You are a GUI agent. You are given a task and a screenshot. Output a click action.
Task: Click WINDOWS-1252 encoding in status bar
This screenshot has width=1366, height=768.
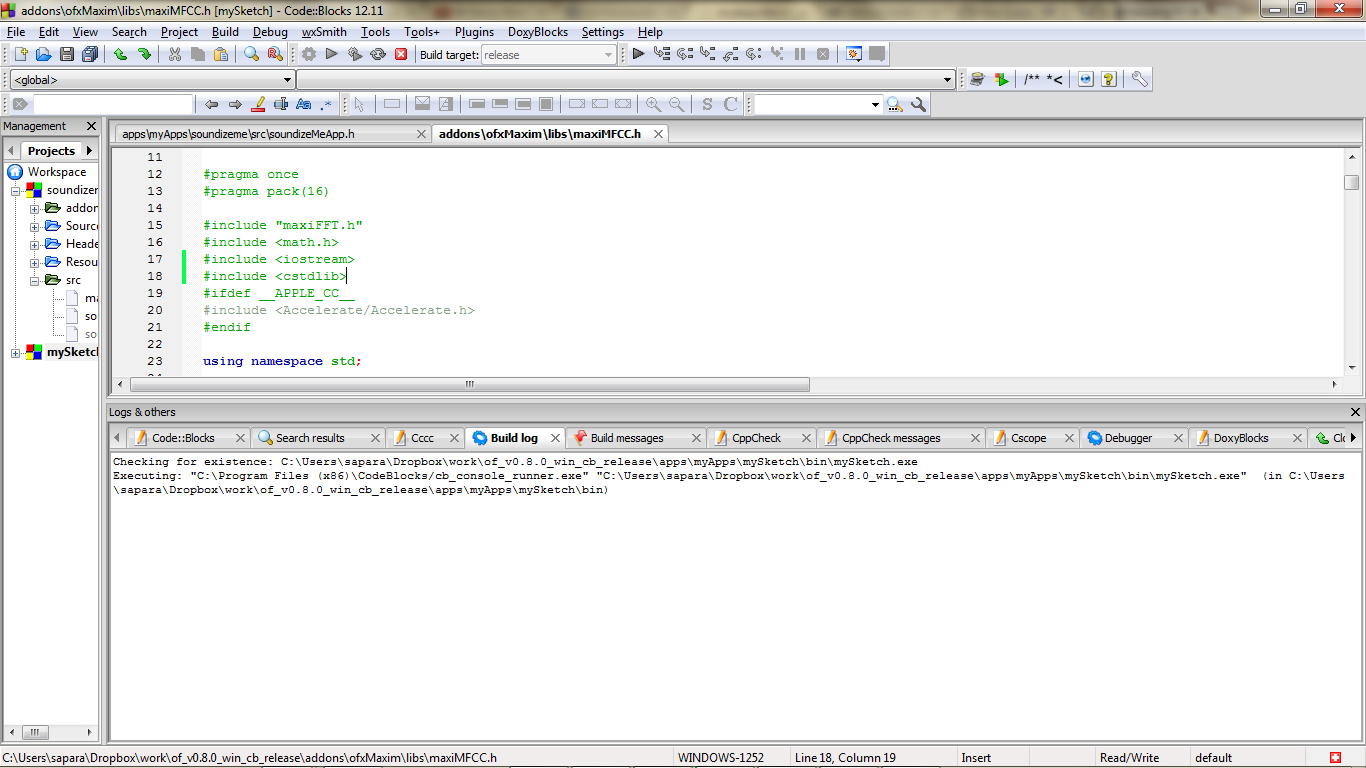[x=720, y=758]
